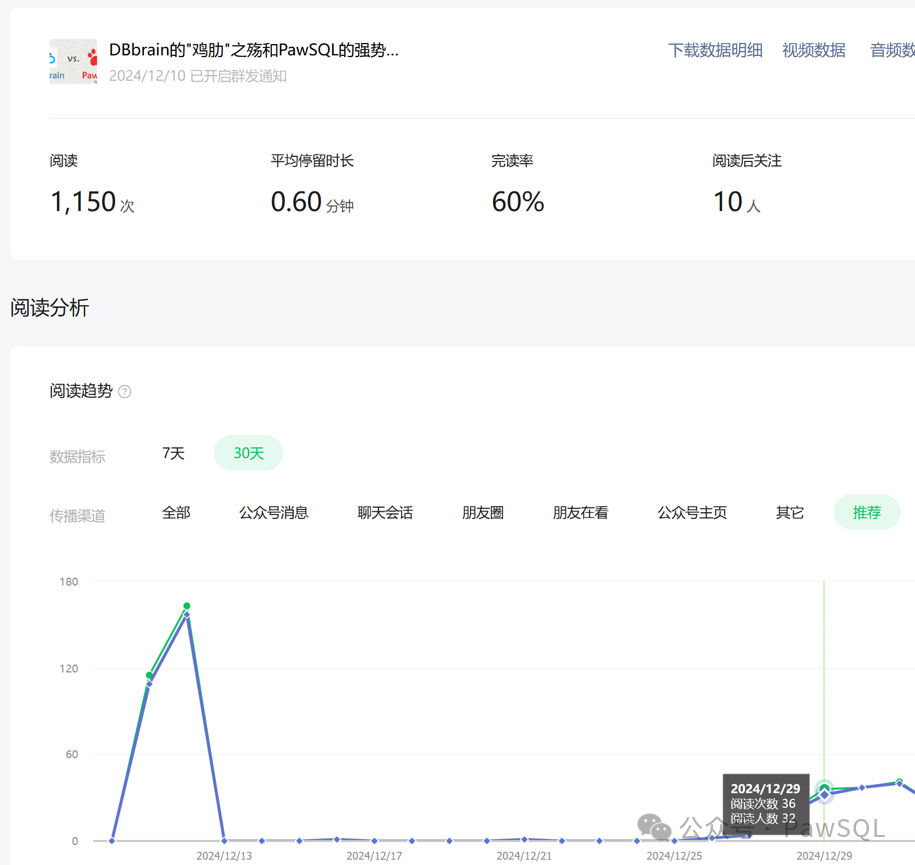The height and width of the screenshot is (865, 915).
Task: Select the 其它 channel filter
Action: (790, 512)
